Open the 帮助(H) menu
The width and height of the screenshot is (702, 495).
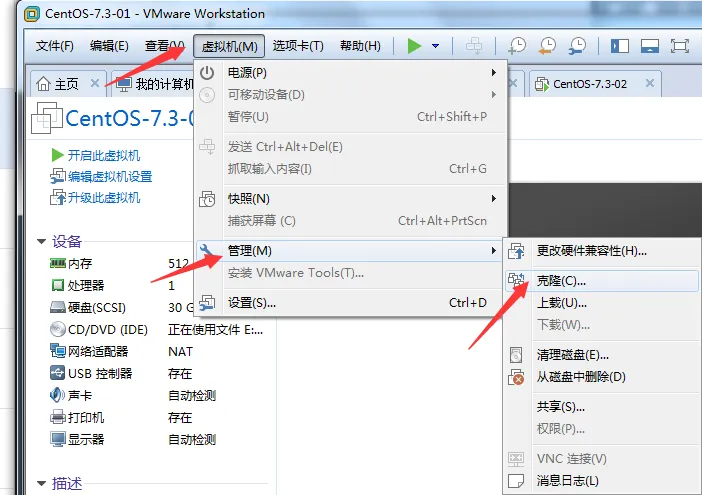pyautogui.click(x=360, y=46)
